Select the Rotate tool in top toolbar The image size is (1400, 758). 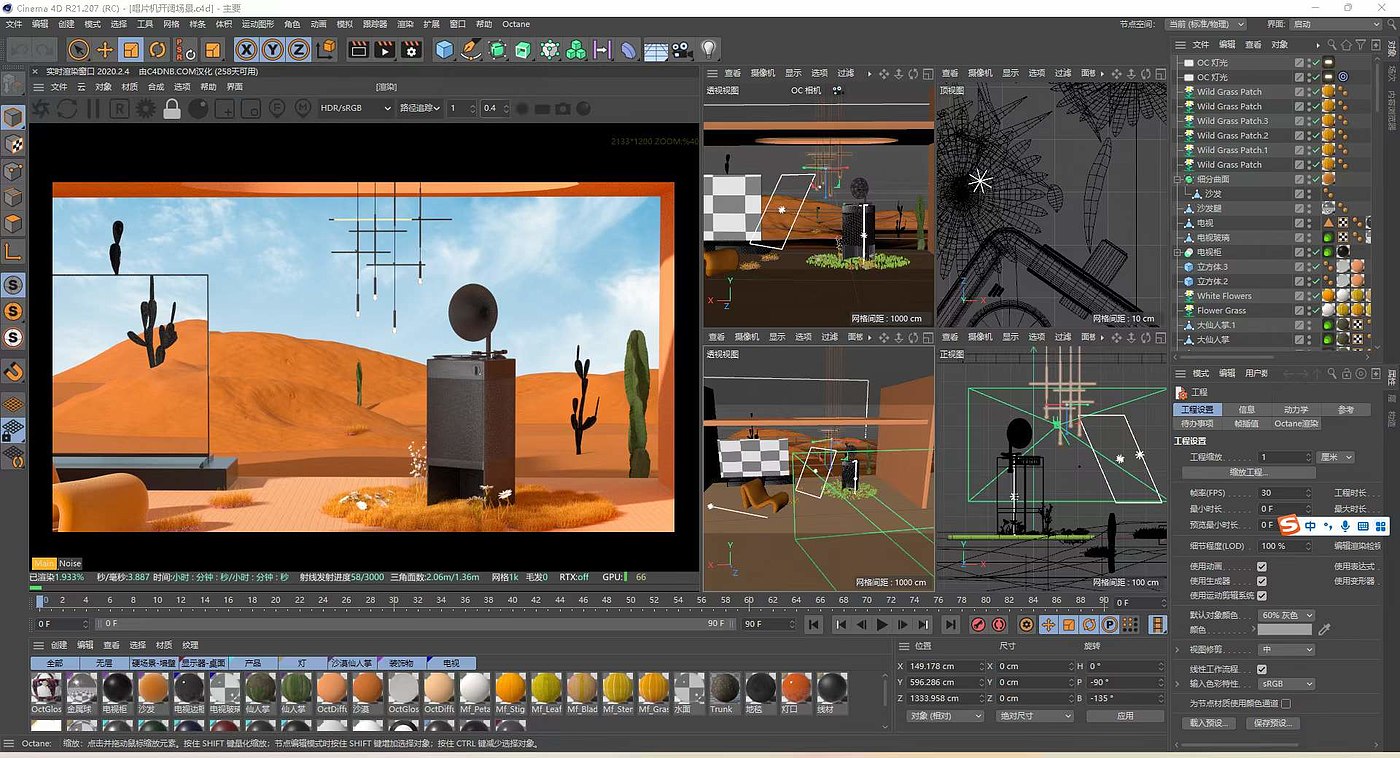158,49
